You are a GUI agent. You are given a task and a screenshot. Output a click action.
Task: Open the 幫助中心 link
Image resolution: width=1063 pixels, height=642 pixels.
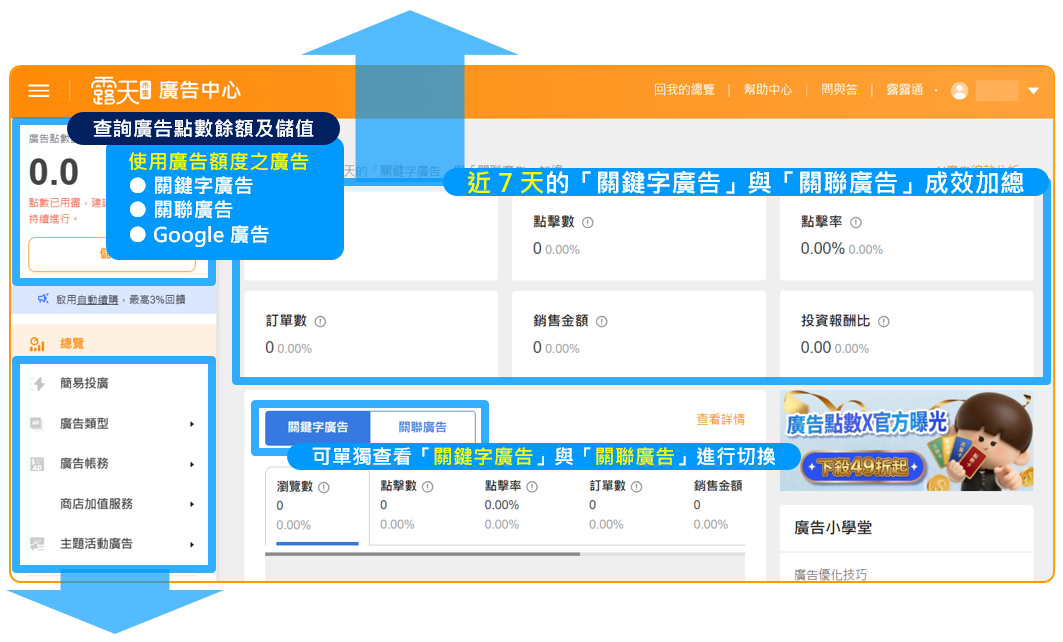coord(768,90)
